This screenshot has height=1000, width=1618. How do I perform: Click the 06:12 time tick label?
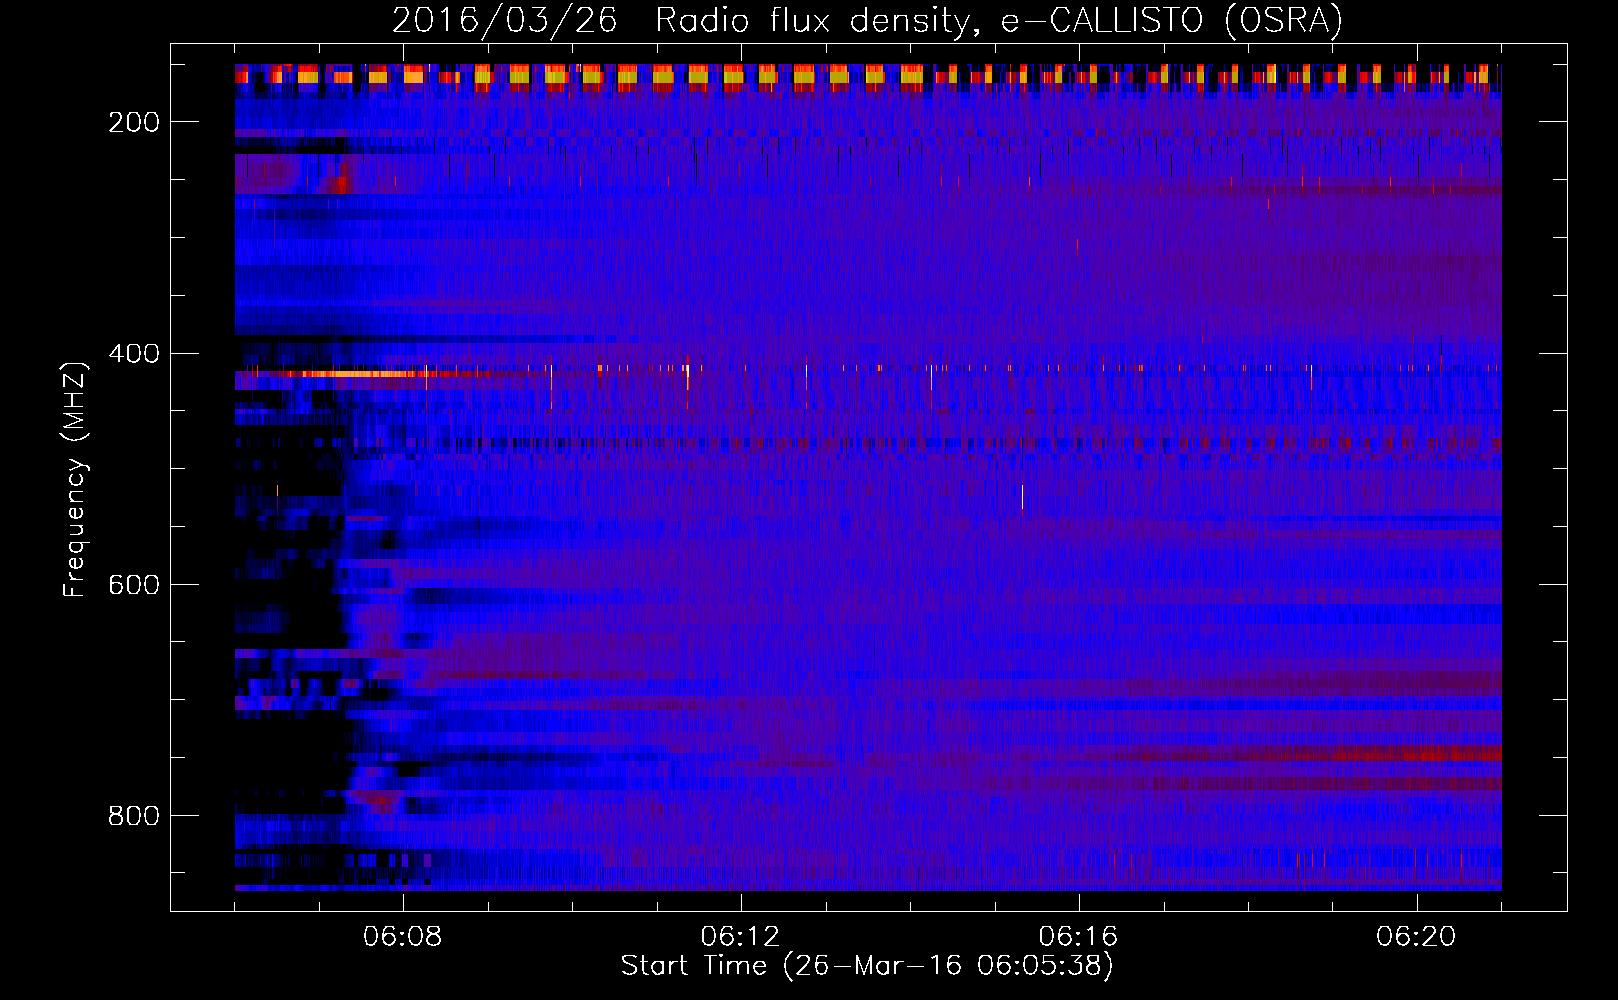click(x=741, y=937)
